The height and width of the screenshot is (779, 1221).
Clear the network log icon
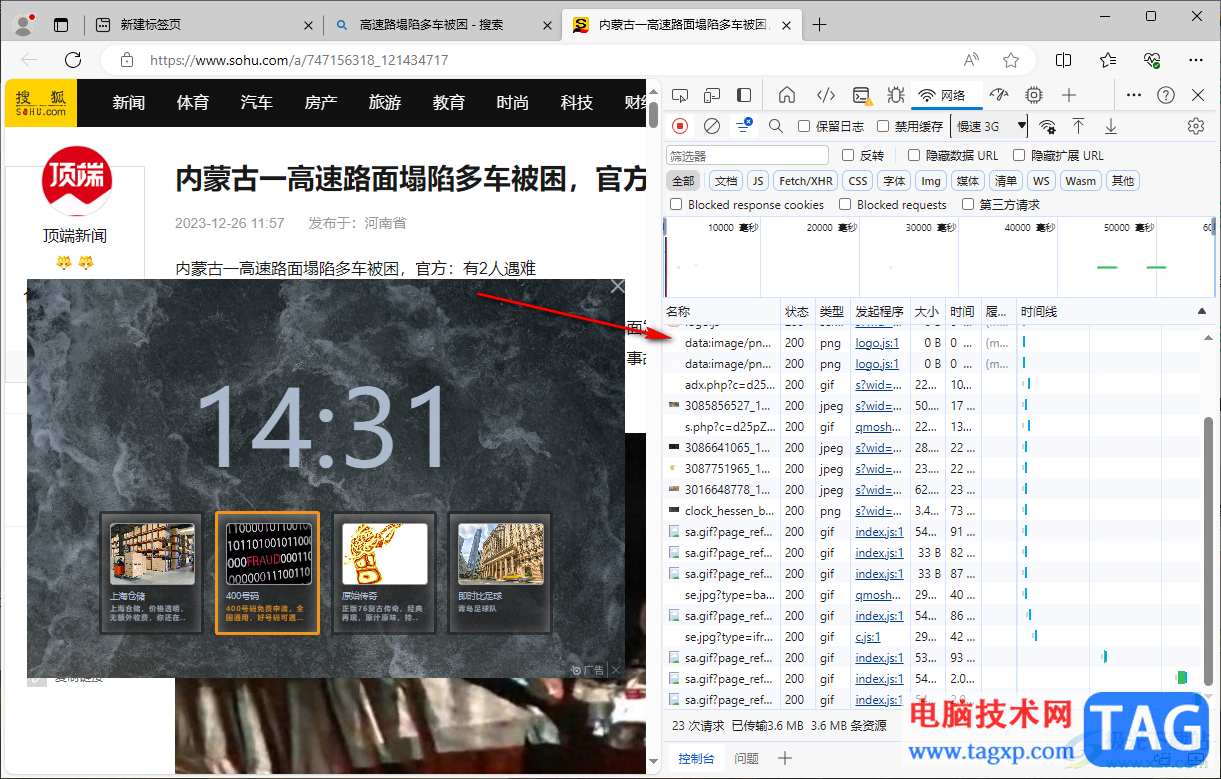coord(712,126)
